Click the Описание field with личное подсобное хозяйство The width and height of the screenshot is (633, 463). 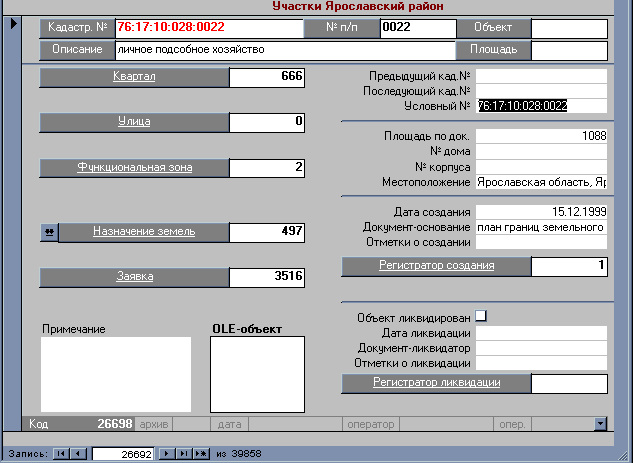[284, 49]
